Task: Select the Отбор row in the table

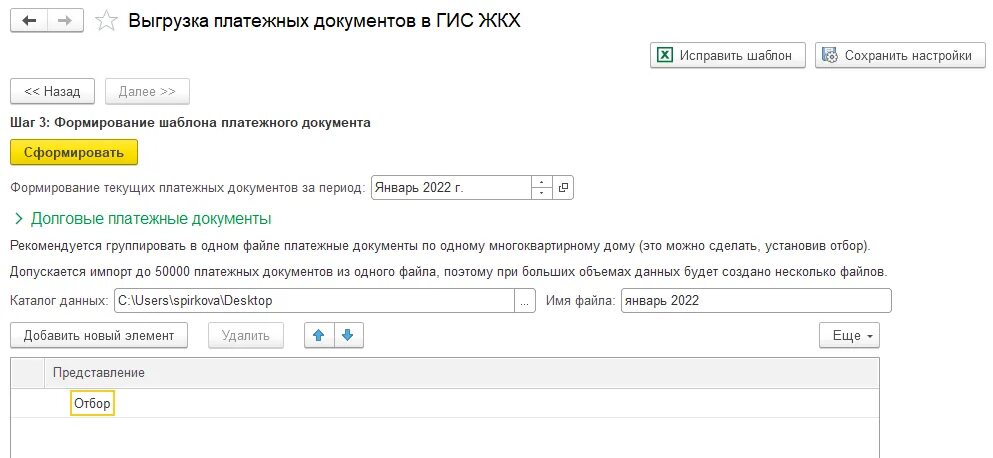Action: pyautogui.click(x=445, y=404)
